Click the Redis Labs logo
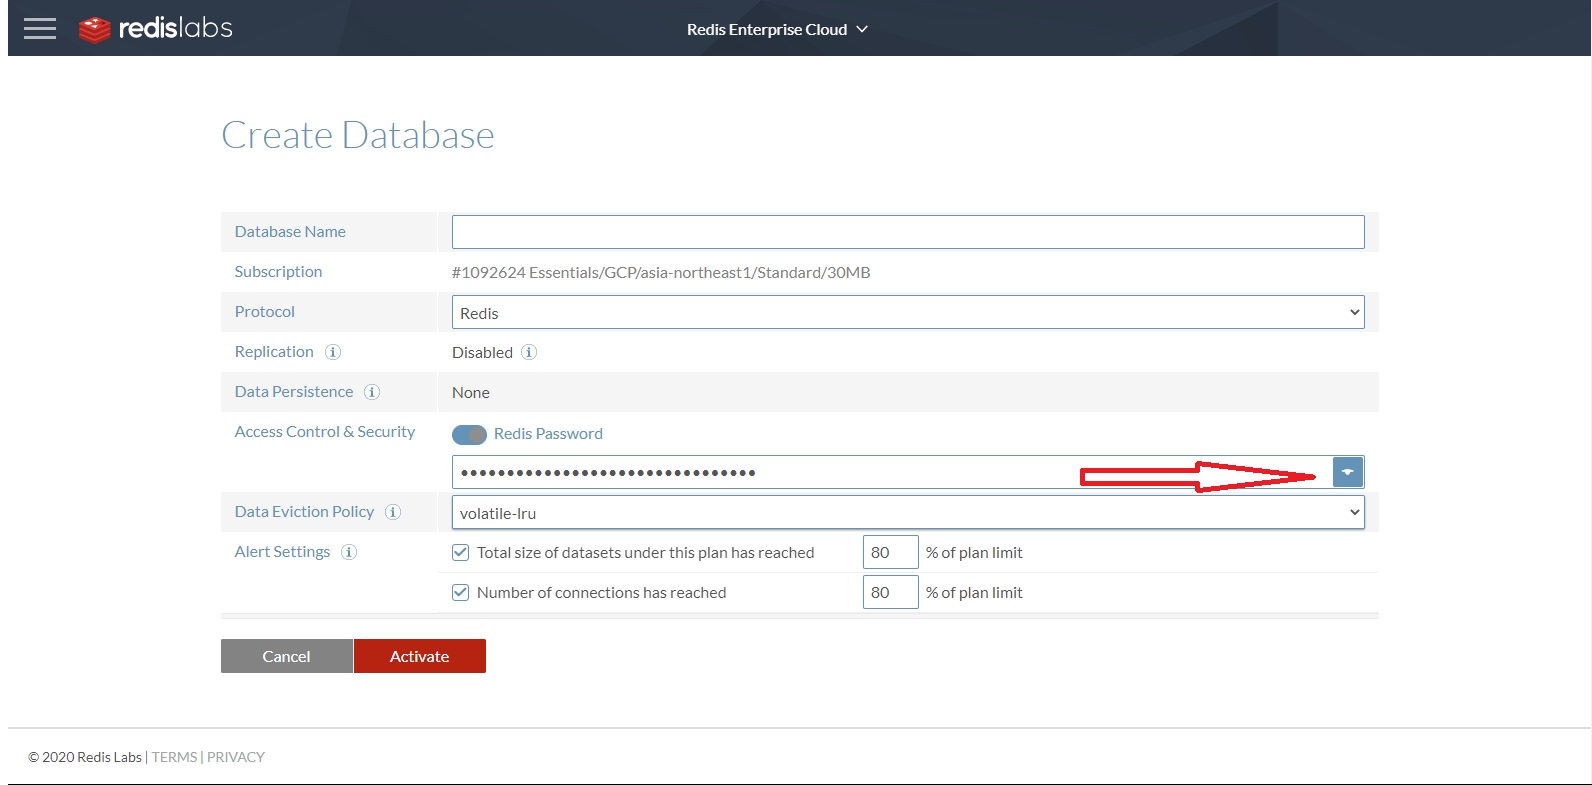 coord(156,29)
